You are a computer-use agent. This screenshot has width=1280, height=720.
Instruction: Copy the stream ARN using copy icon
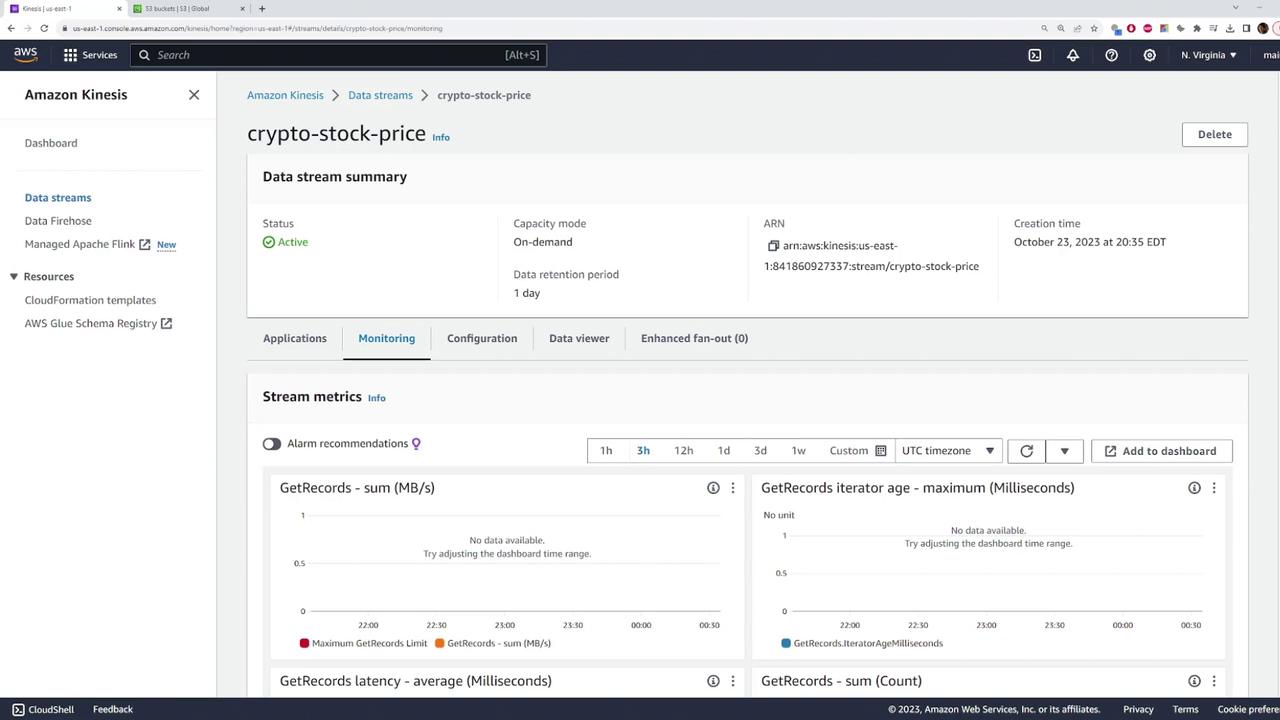(773, 246)
